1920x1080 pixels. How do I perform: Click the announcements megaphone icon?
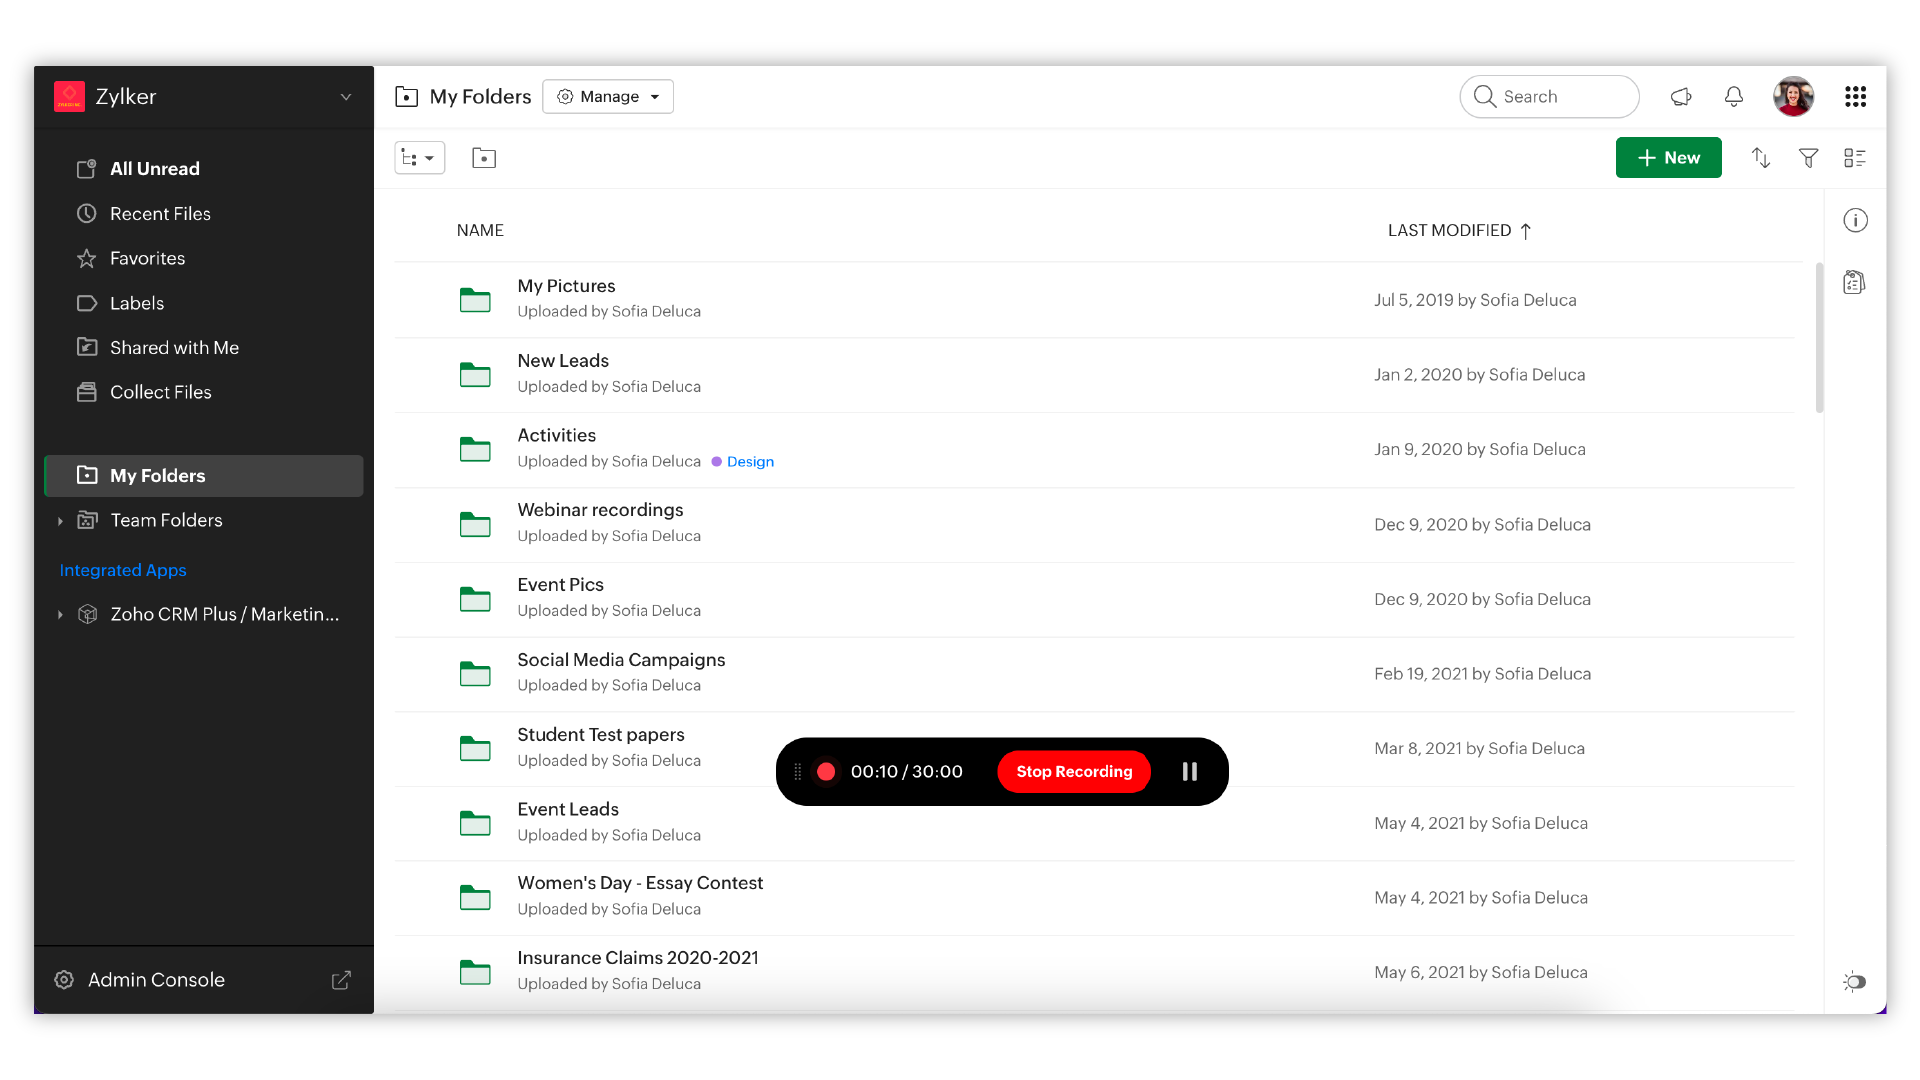[1681, 97]
